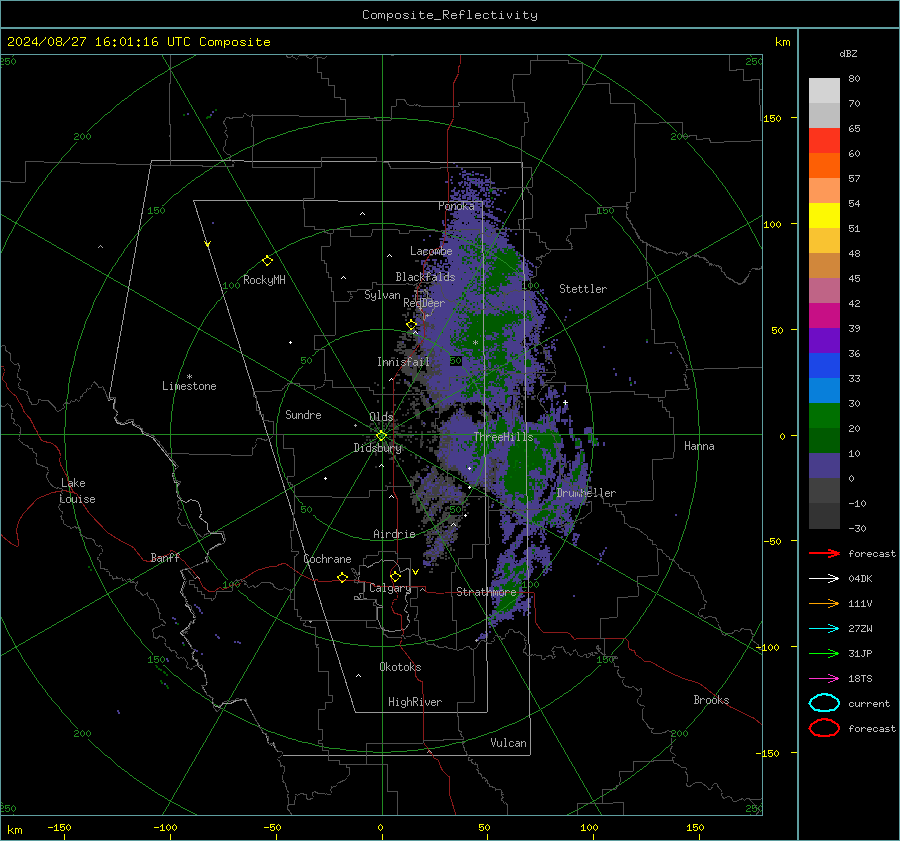Click the radar center diamond near Olds
Screen dimensions: 900x841
tap(381, 436)
